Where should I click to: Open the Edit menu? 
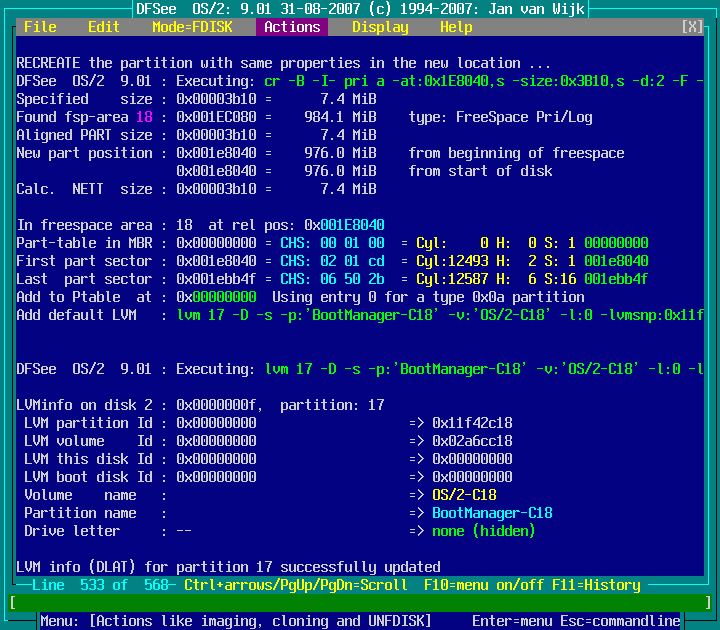(x=104, y=27)
